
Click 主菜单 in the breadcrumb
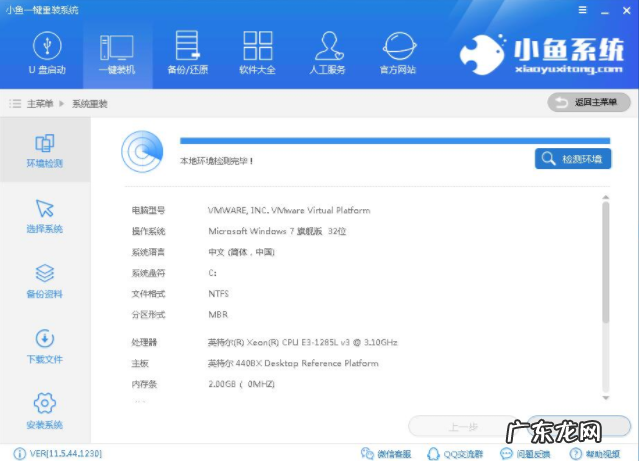click(40, 104)
